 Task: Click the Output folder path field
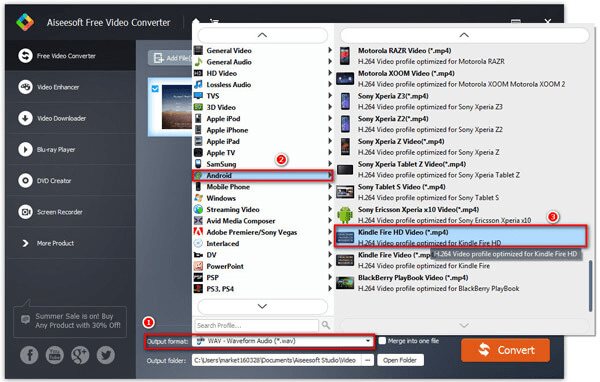point(277,360)
